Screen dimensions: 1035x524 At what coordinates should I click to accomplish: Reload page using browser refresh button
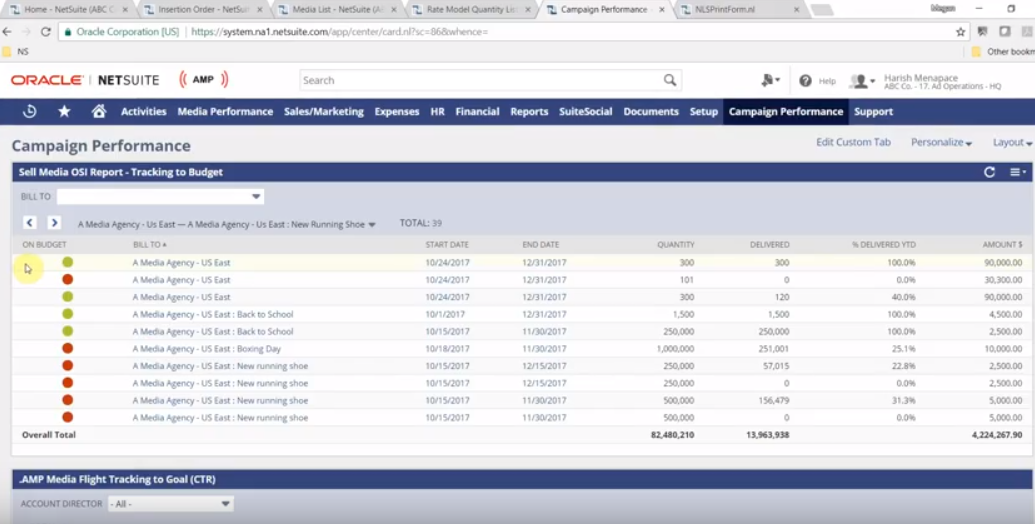click(46, 32)
